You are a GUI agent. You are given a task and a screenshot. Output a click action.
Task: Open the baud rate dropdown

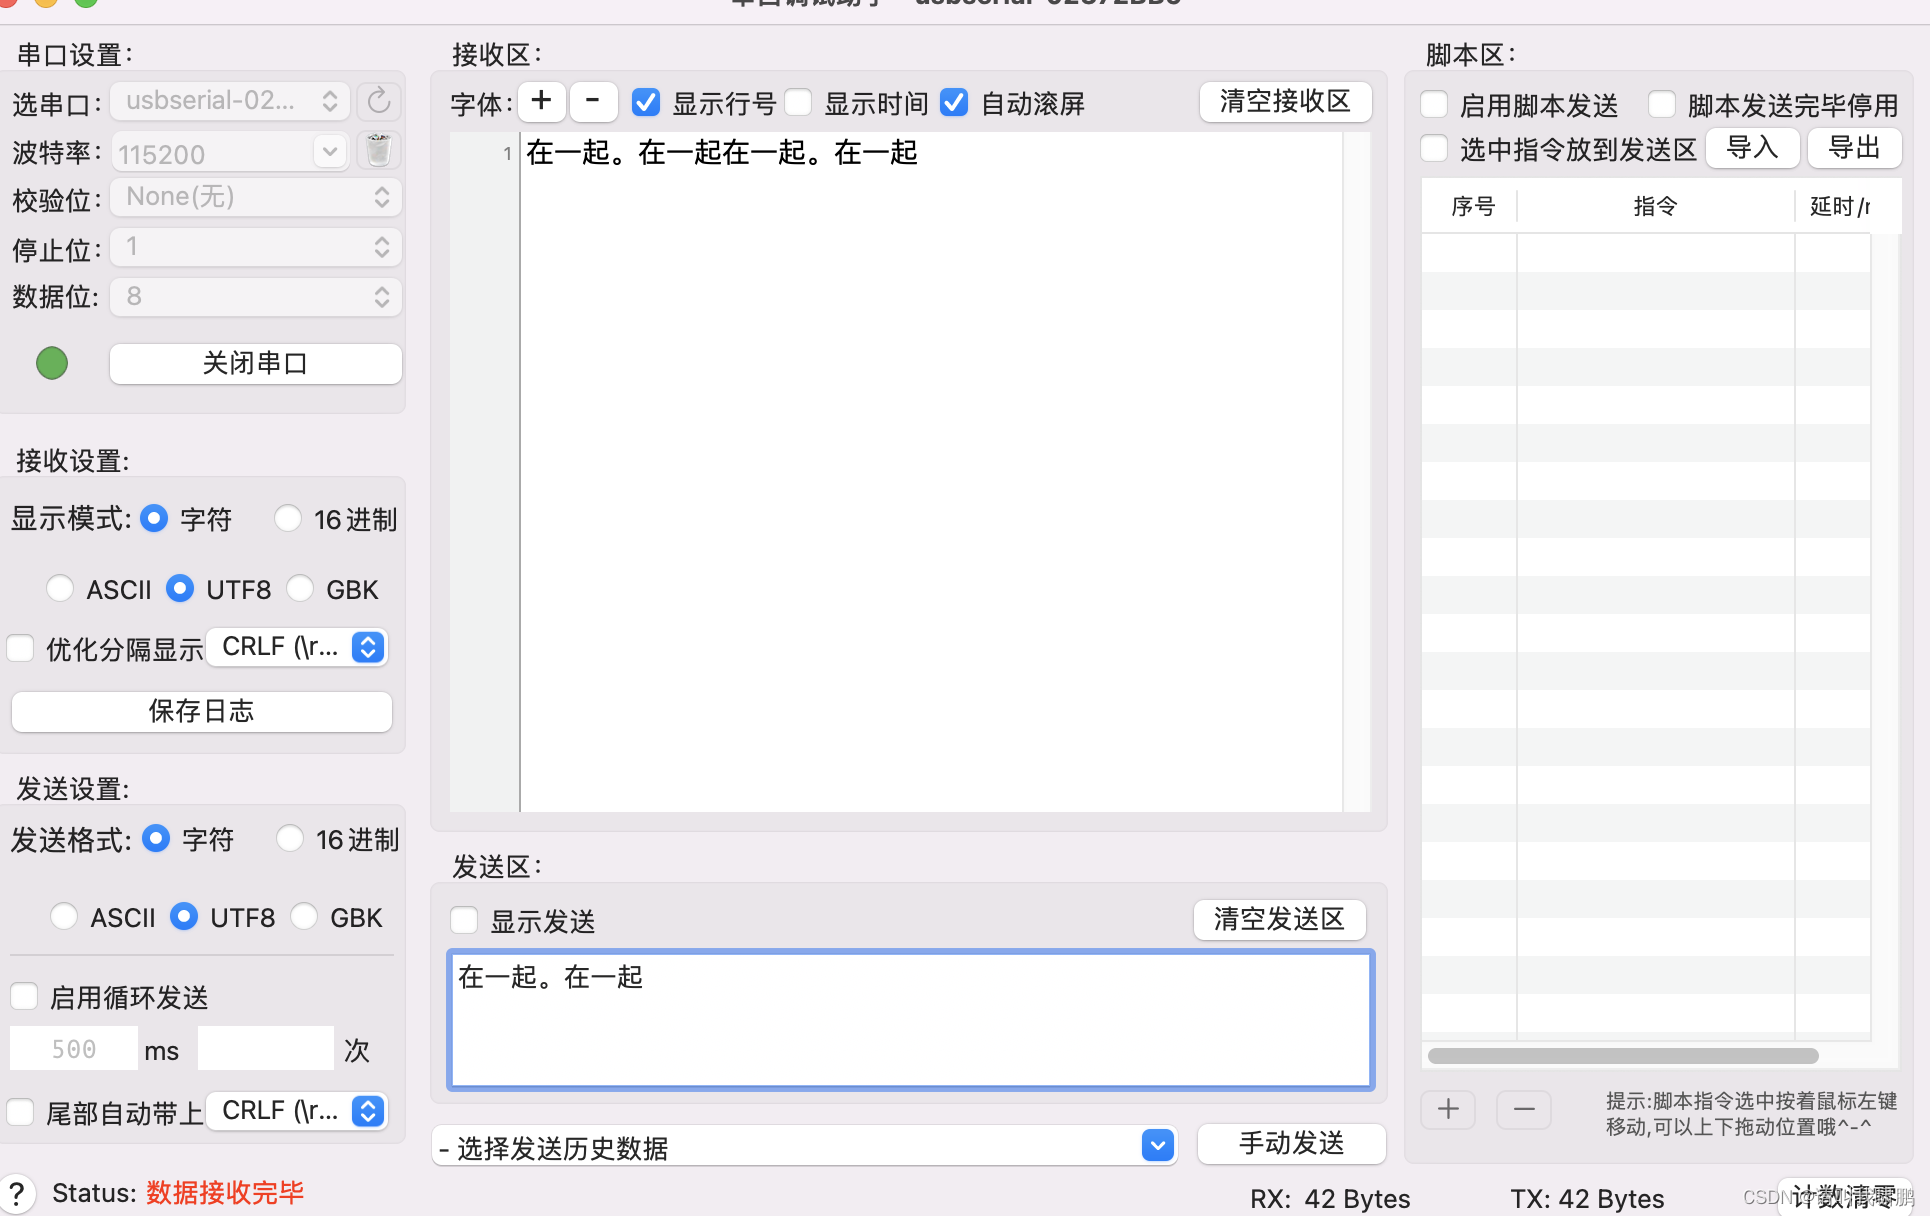tap(330, 152)
